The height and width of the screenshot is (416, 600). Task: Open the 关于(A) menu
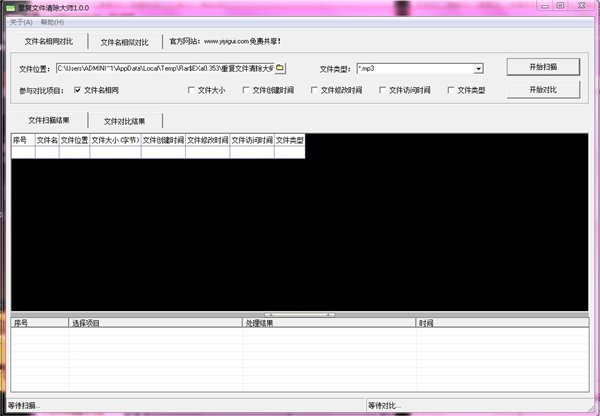pos(21,22)
